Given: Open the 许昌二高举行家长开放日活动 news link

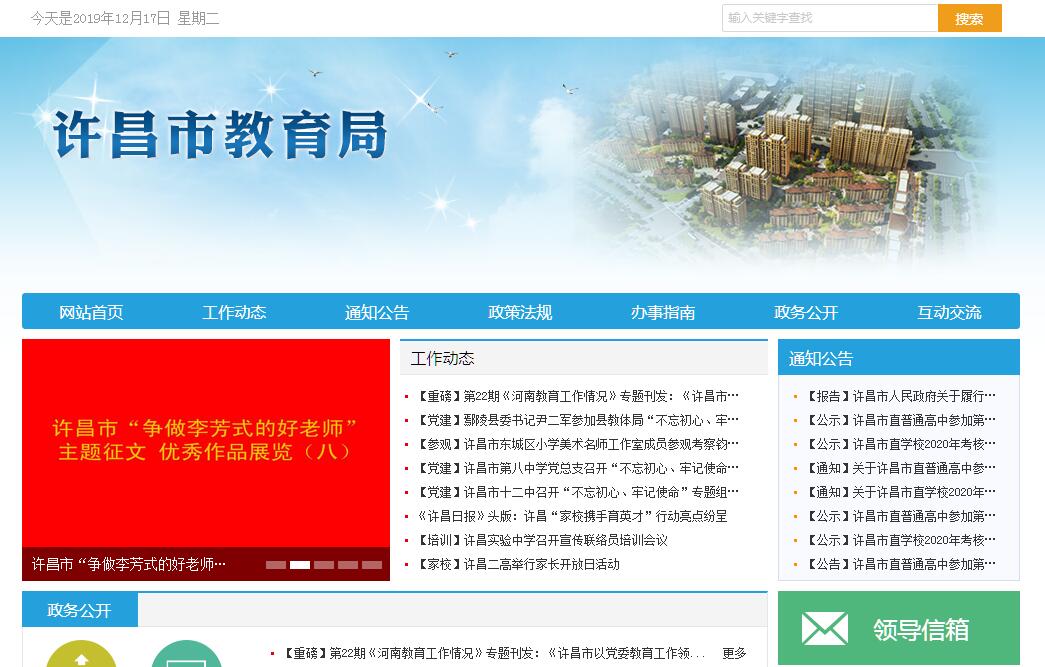Looking at the screenshot, I should click(x=541, y=564).
